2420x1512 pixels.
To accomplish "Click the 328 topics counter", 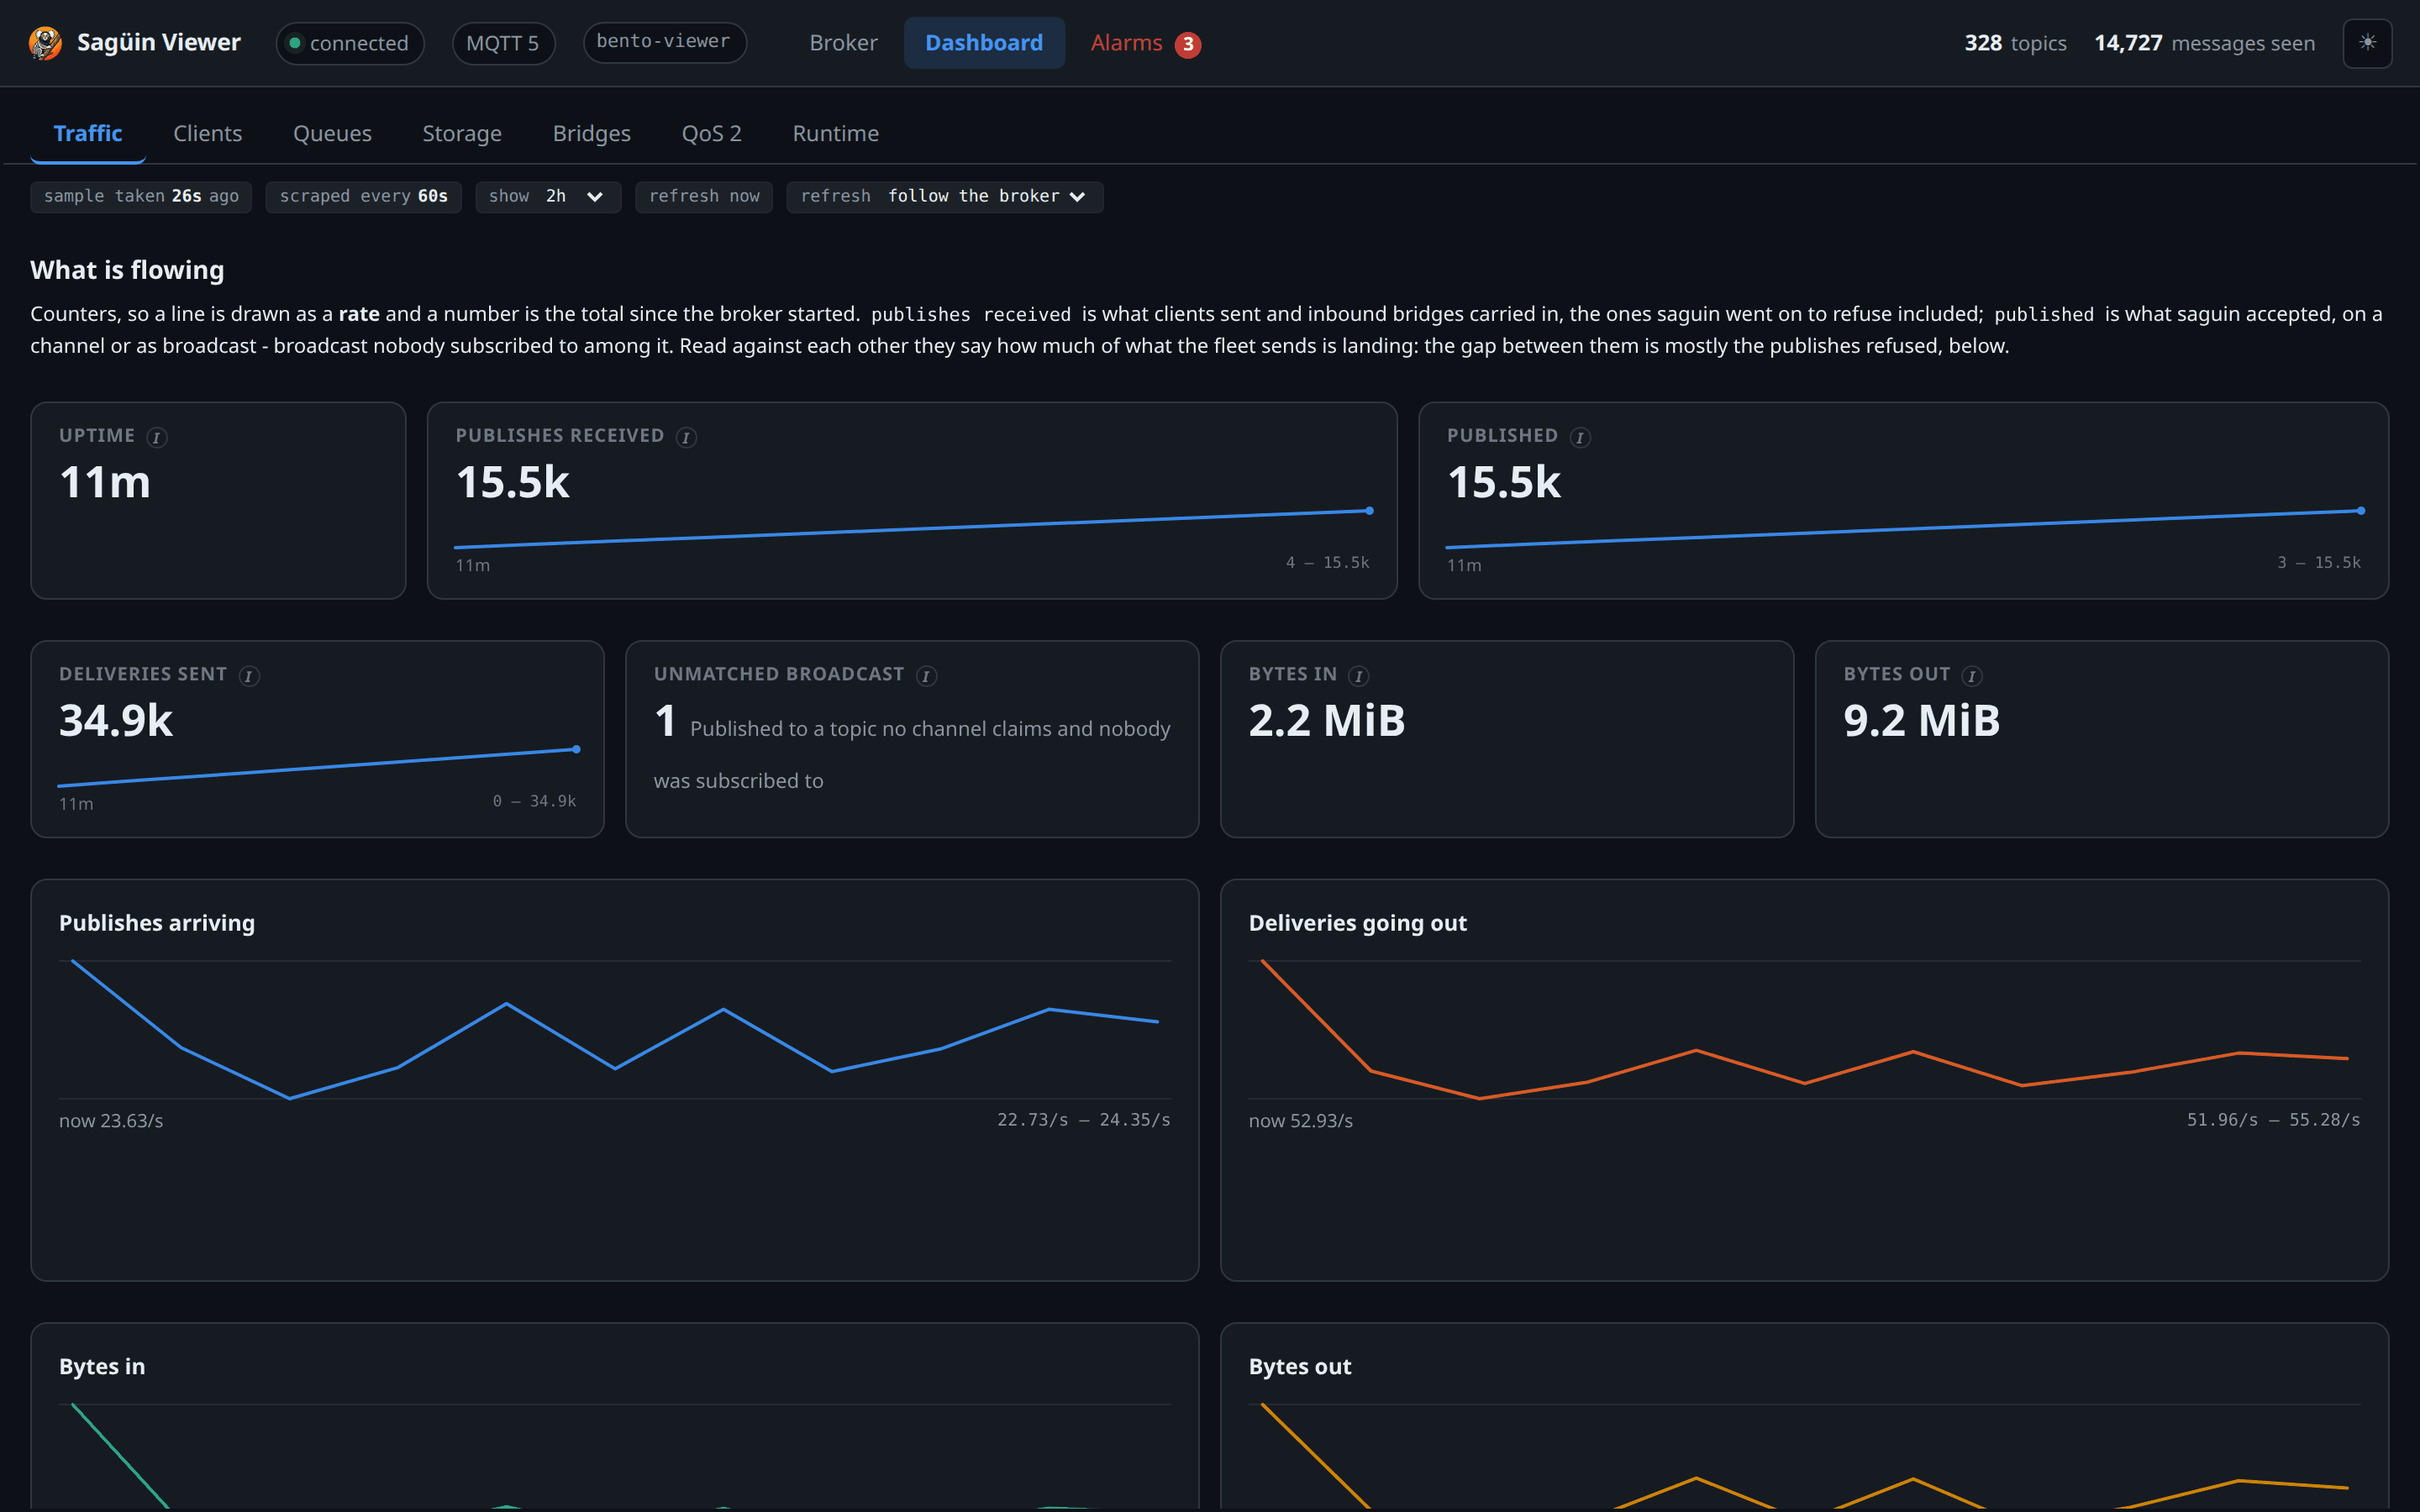I will click(x=2015, y=43).
